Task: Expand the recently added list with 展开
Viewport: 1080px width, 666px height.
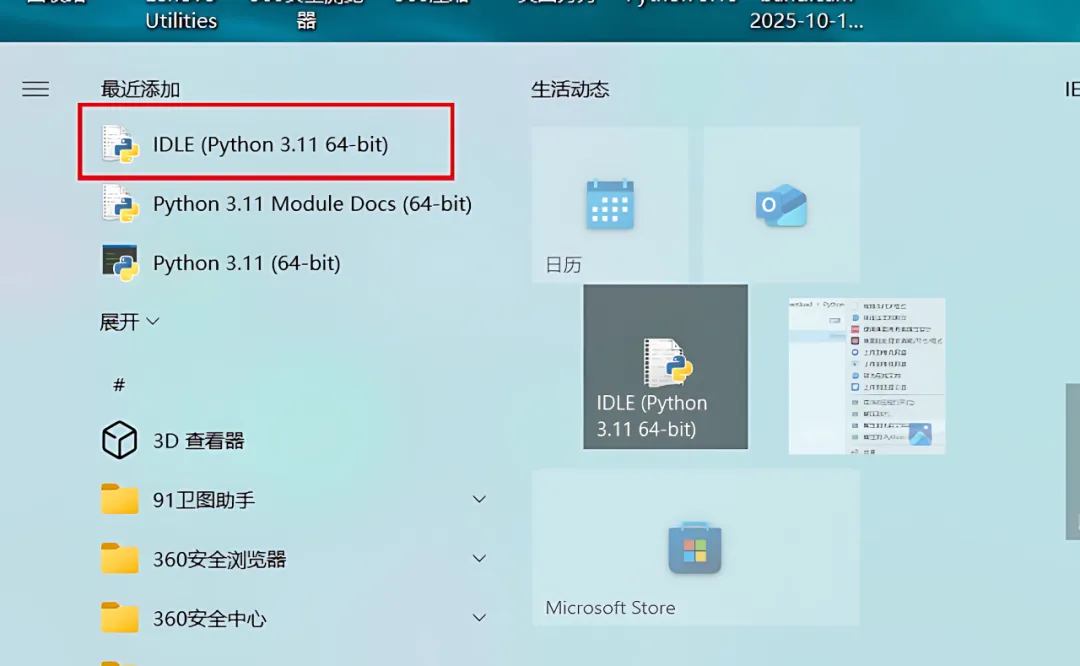Action: tap(129, 322)
